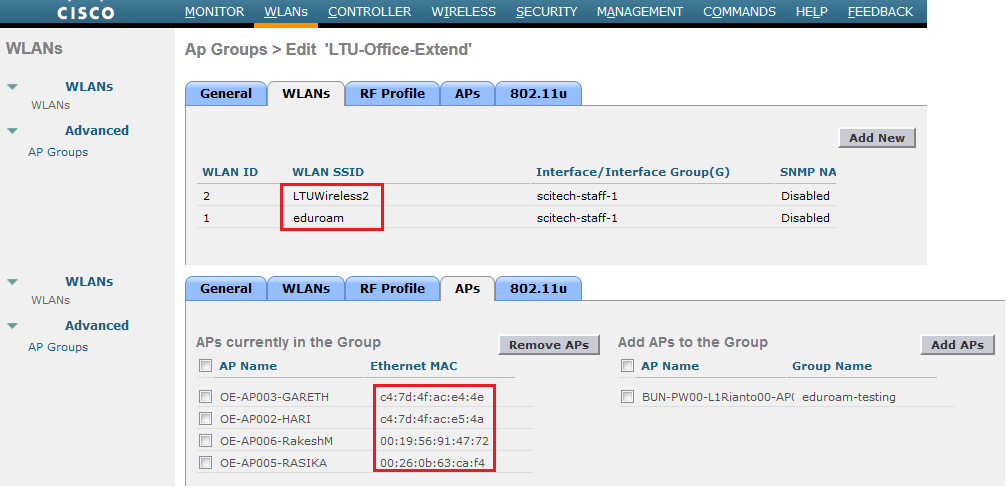The width and height of the screenshot is (1006, 493).
Task: Select the OE-AP002-HARI checkbox
Action: click(x=206, y=419)
